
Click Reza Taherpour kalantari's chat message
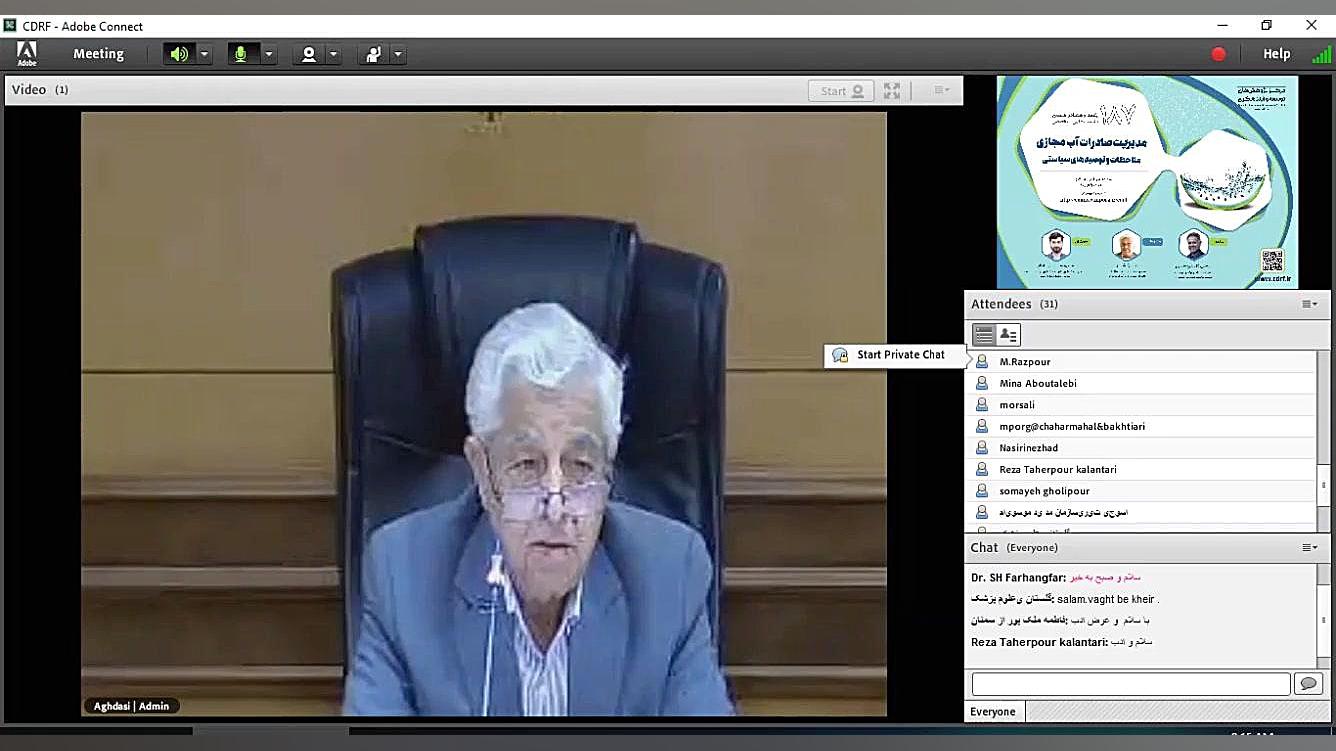[1062, 642]
